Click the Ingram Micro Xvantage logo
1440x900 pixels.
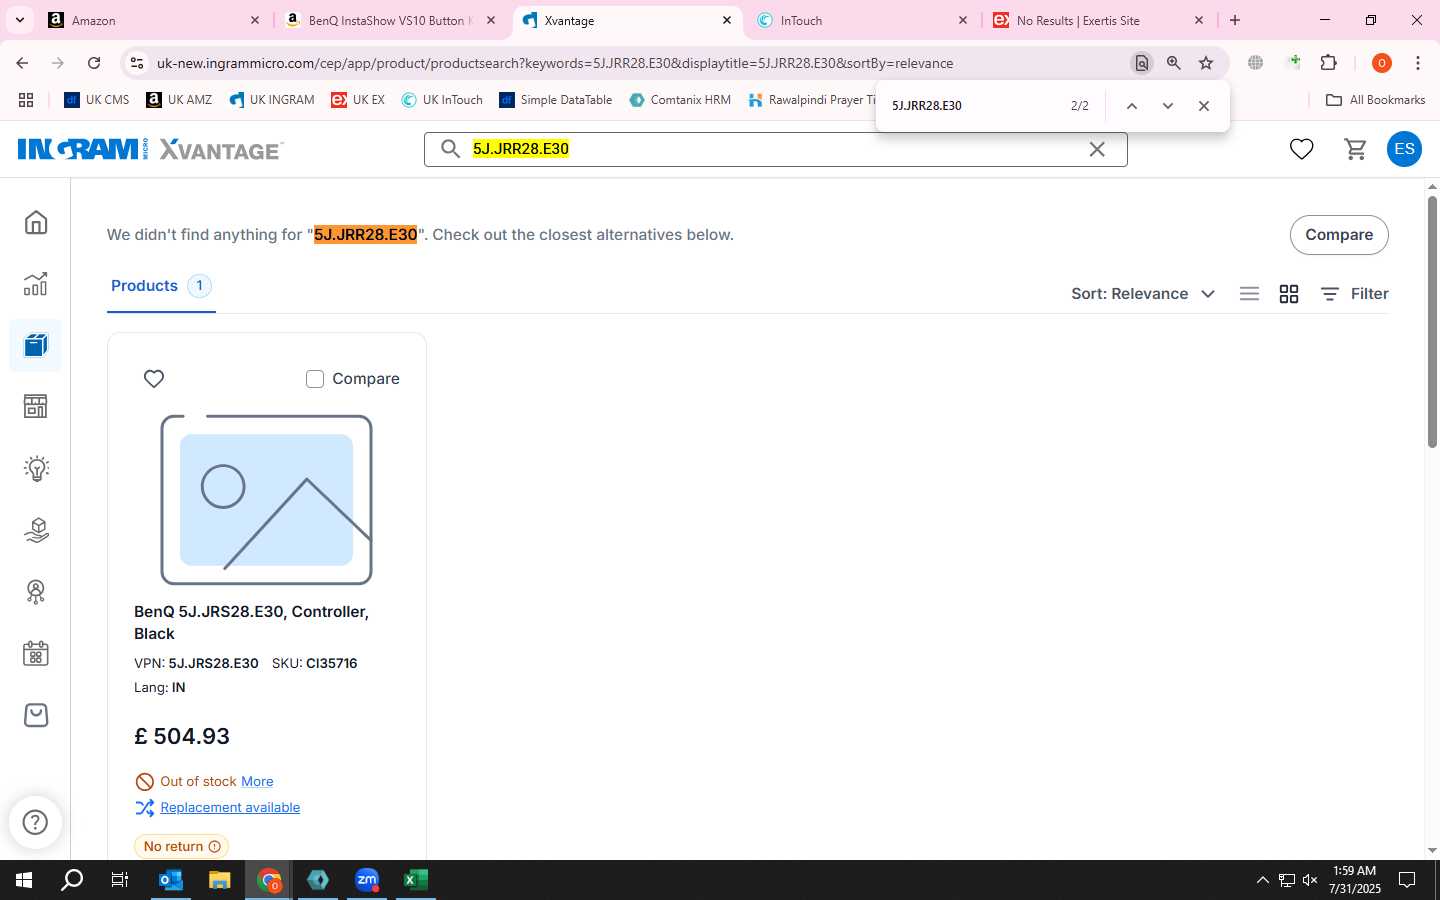(150, 149)
